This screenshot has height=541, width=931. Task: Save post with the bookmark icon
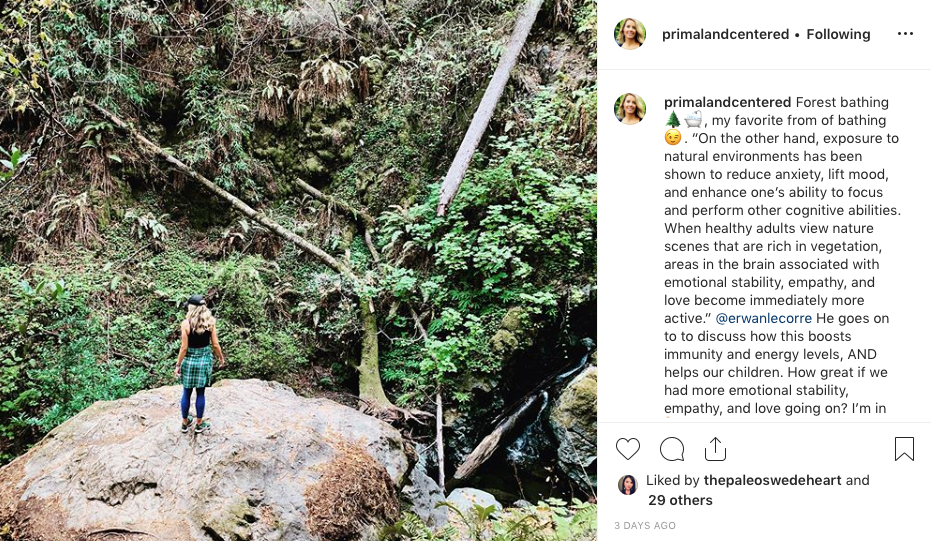coord(904,449)
